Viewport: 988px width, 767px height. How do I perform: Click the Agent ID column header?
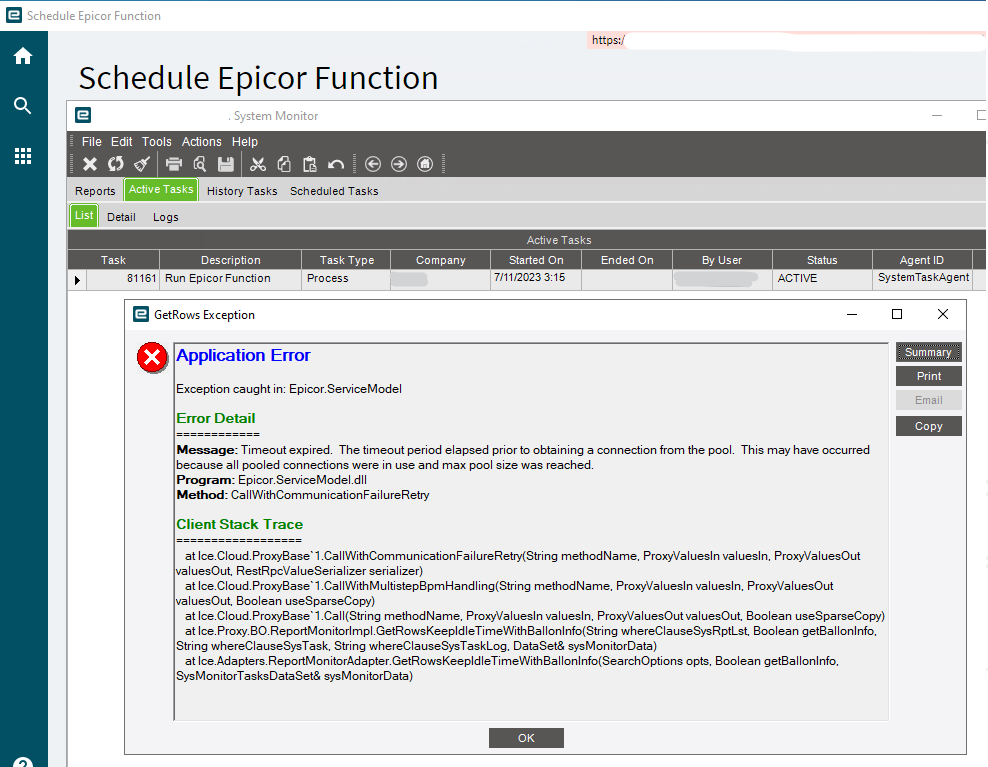[x=922, y=260]
